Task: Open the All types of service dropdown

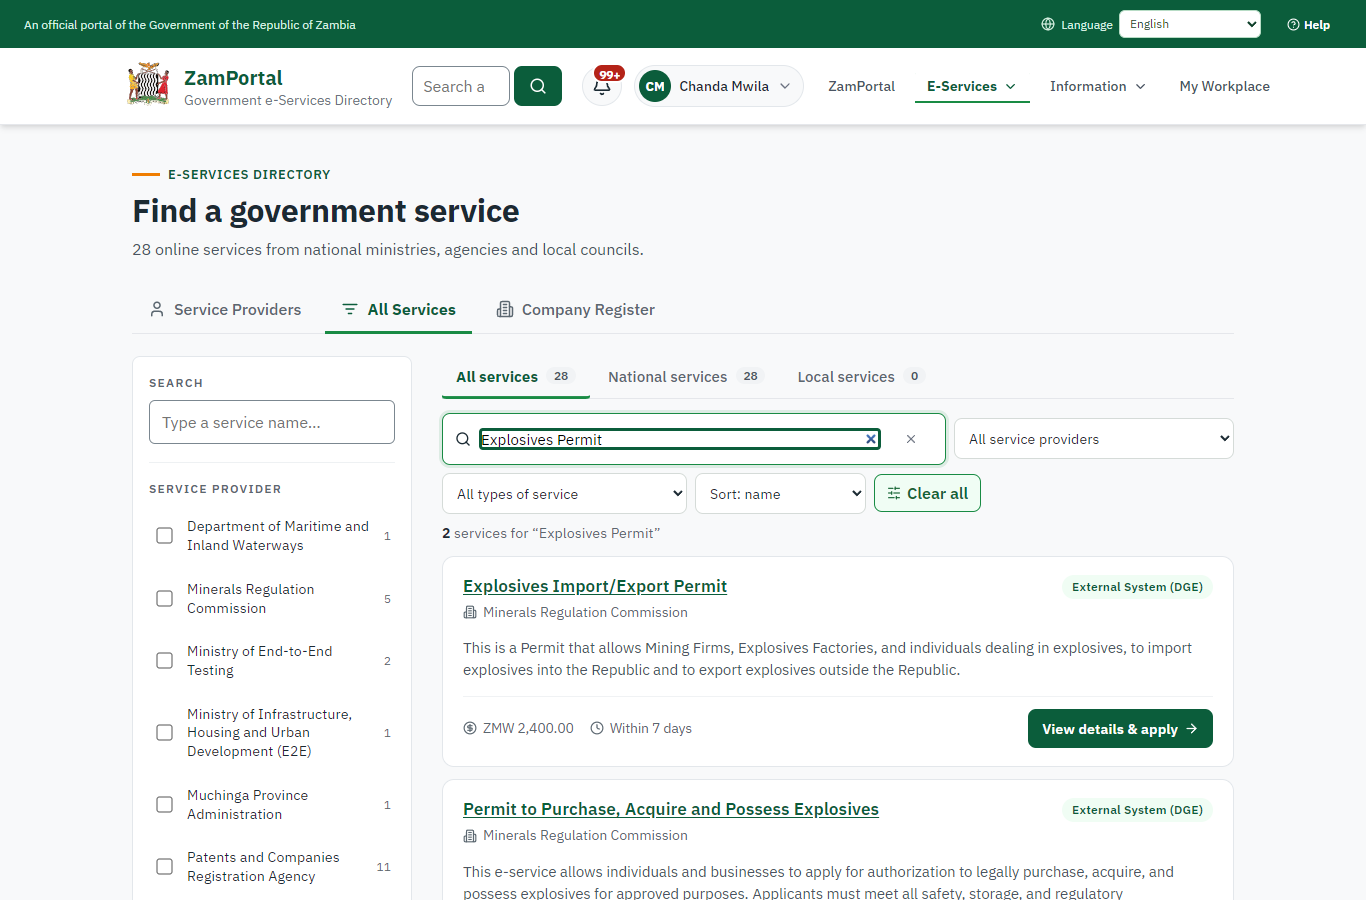Action: click(564, 494)
